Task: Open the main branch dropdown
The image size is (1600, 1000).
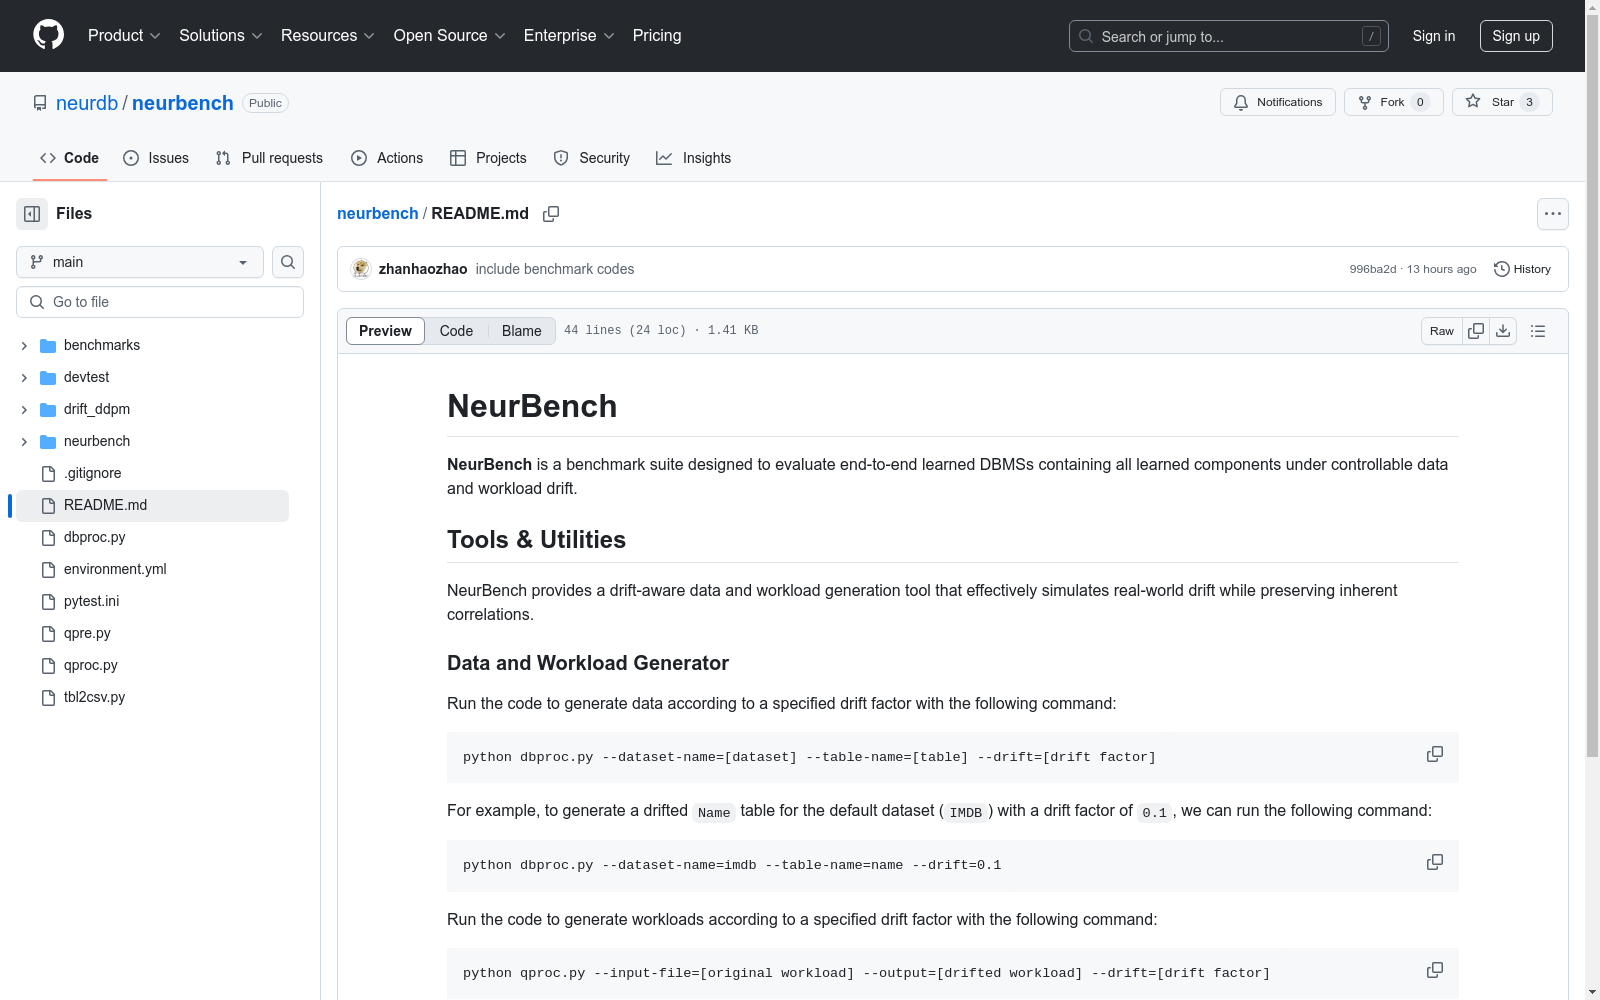Action: pyautogui.click(x=140, y=262)
